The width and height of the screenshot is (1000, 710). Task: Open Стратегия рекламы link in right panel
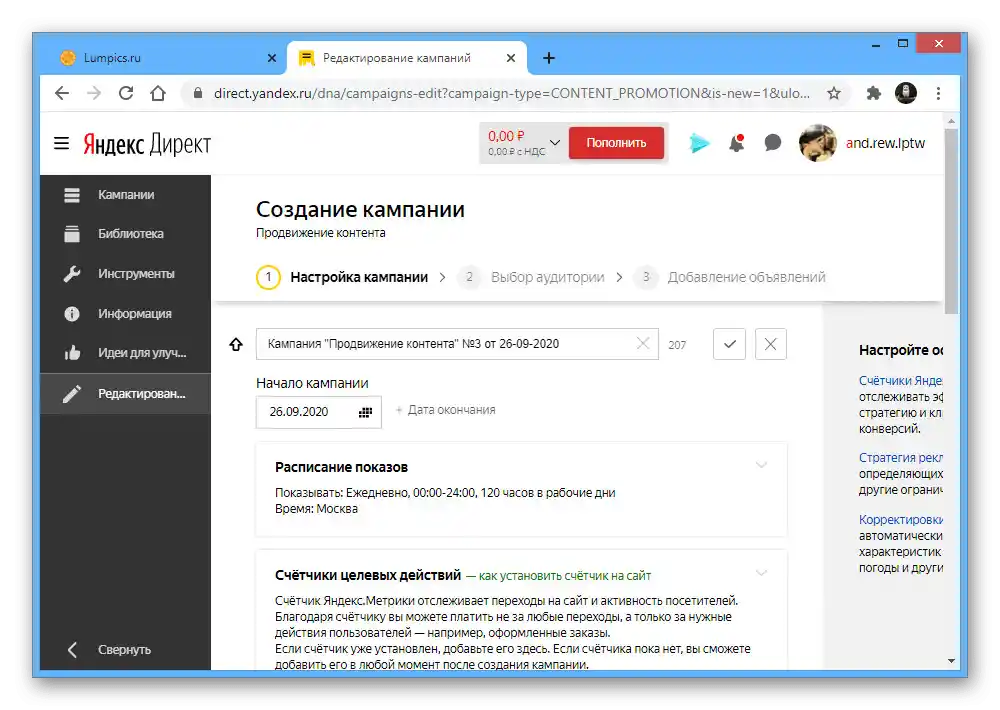pos(900,457)
